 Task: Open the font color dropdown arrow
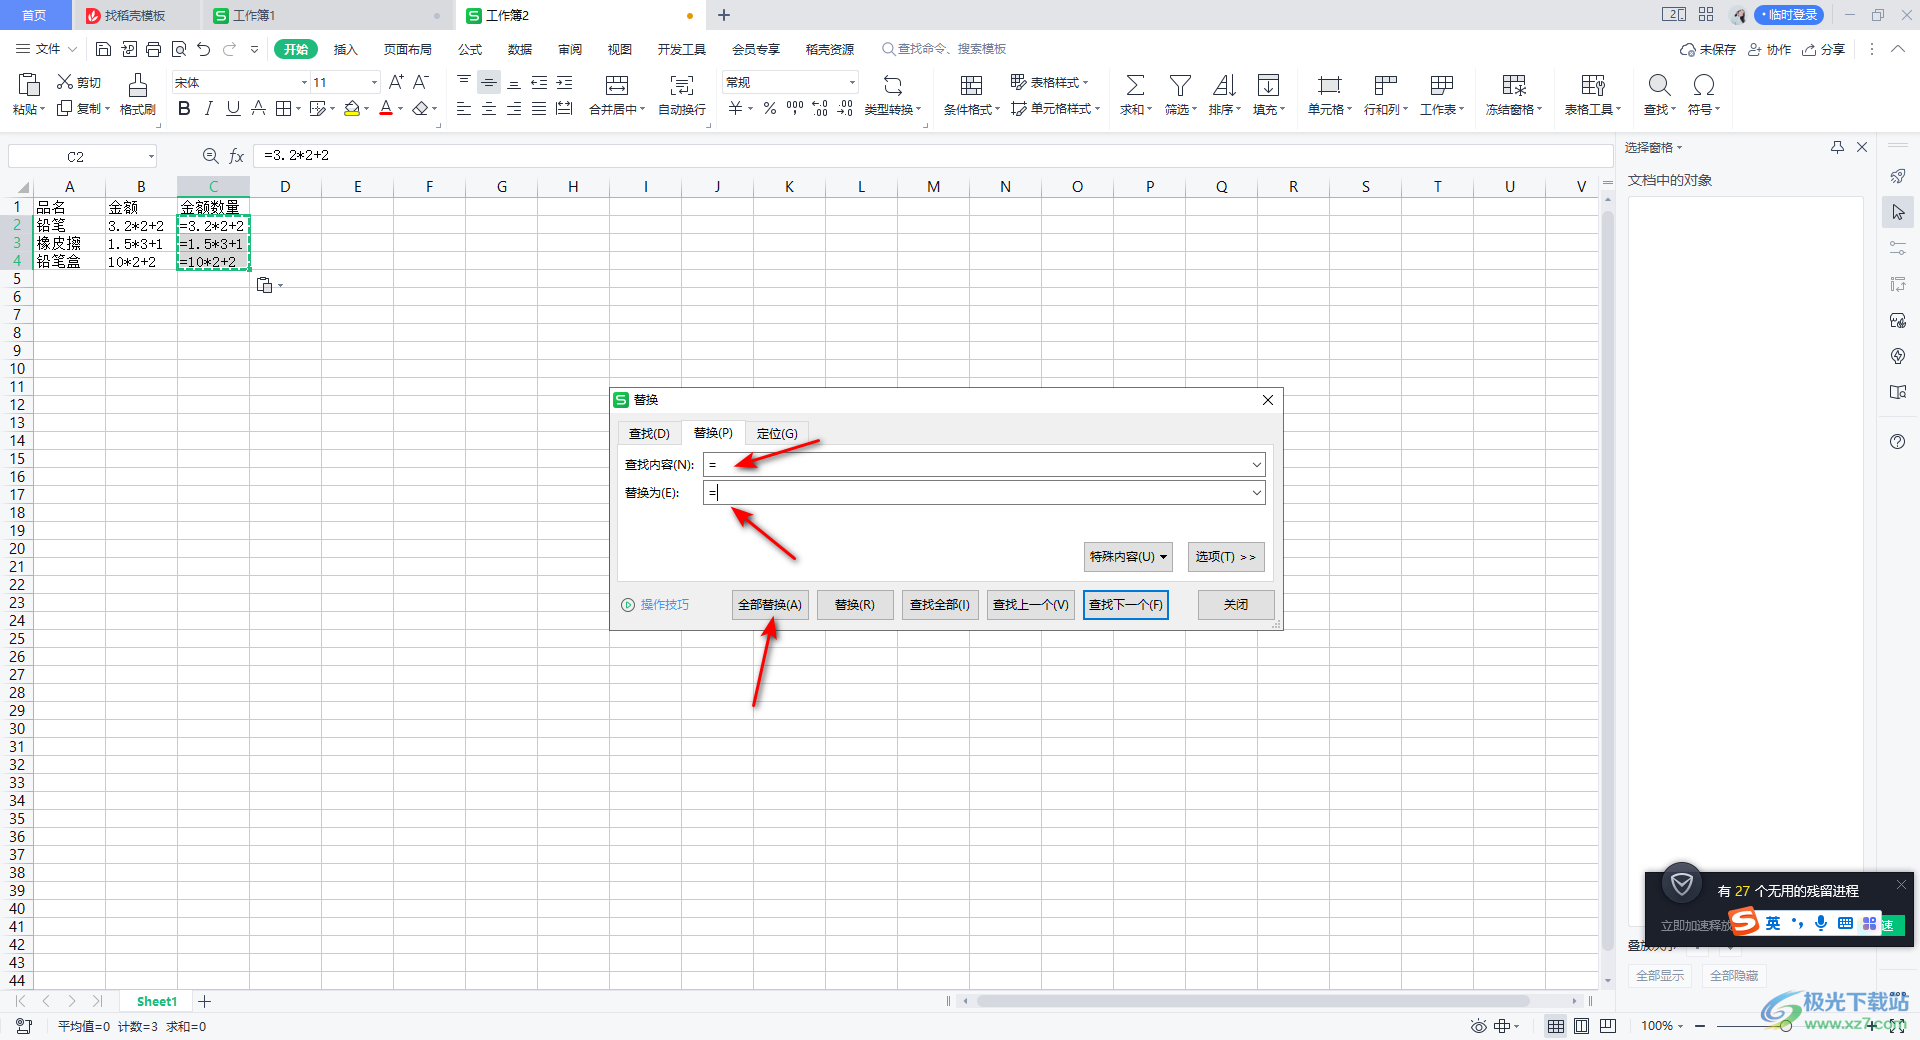click(x=400, y=109)
